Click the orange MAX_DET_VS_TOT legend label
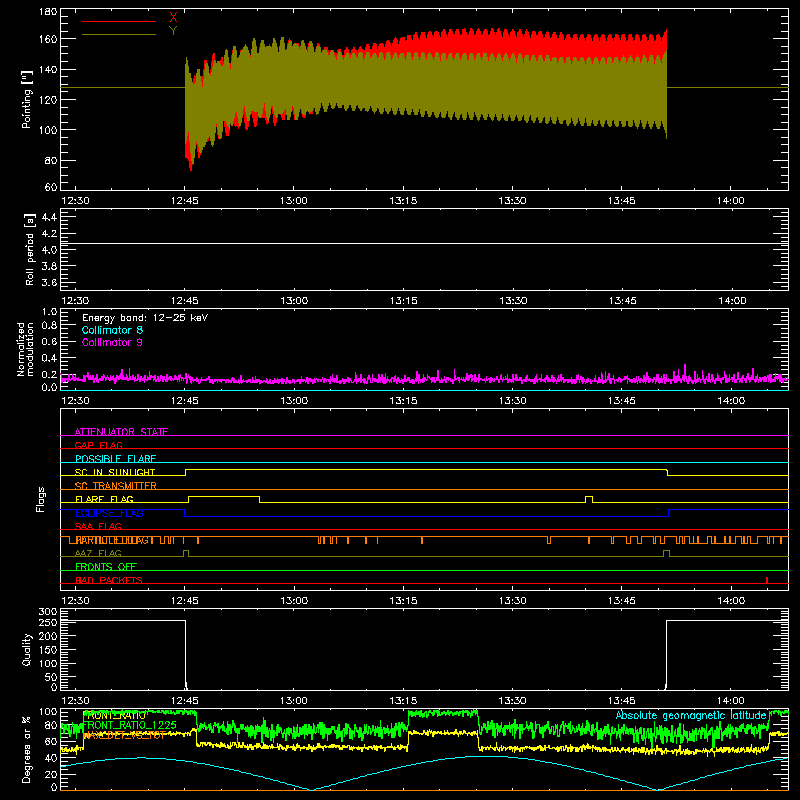The width and height of the screenshot is (800, 800). coord(124,735)
